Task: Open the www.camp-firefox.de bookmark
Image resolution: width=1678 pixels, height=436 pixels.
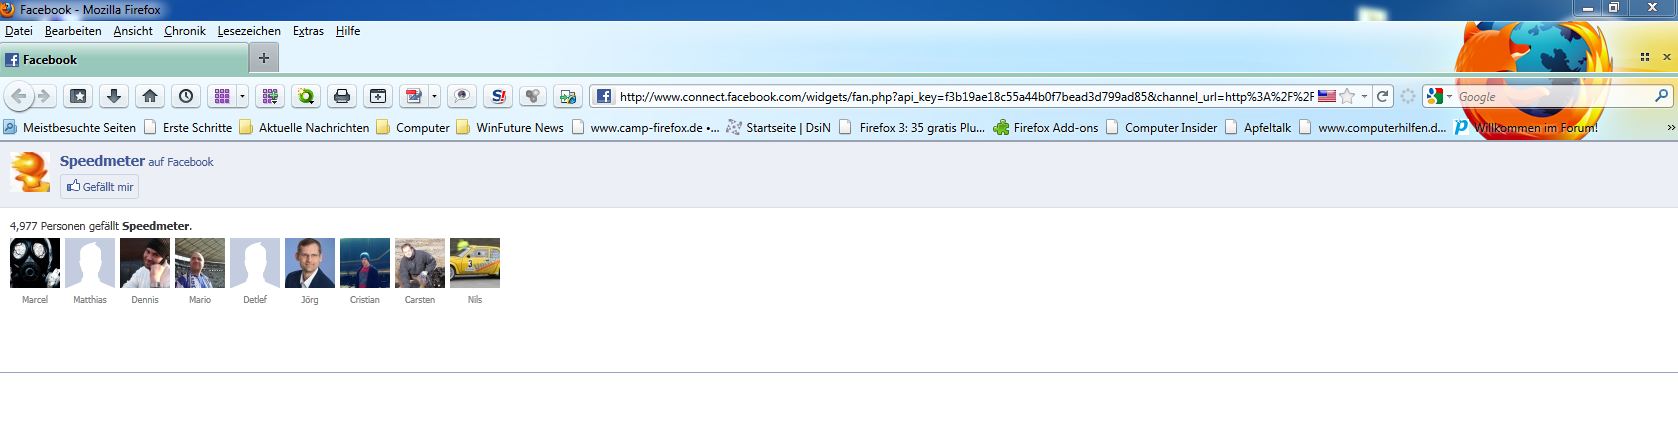Action: (x=645, y=127)
